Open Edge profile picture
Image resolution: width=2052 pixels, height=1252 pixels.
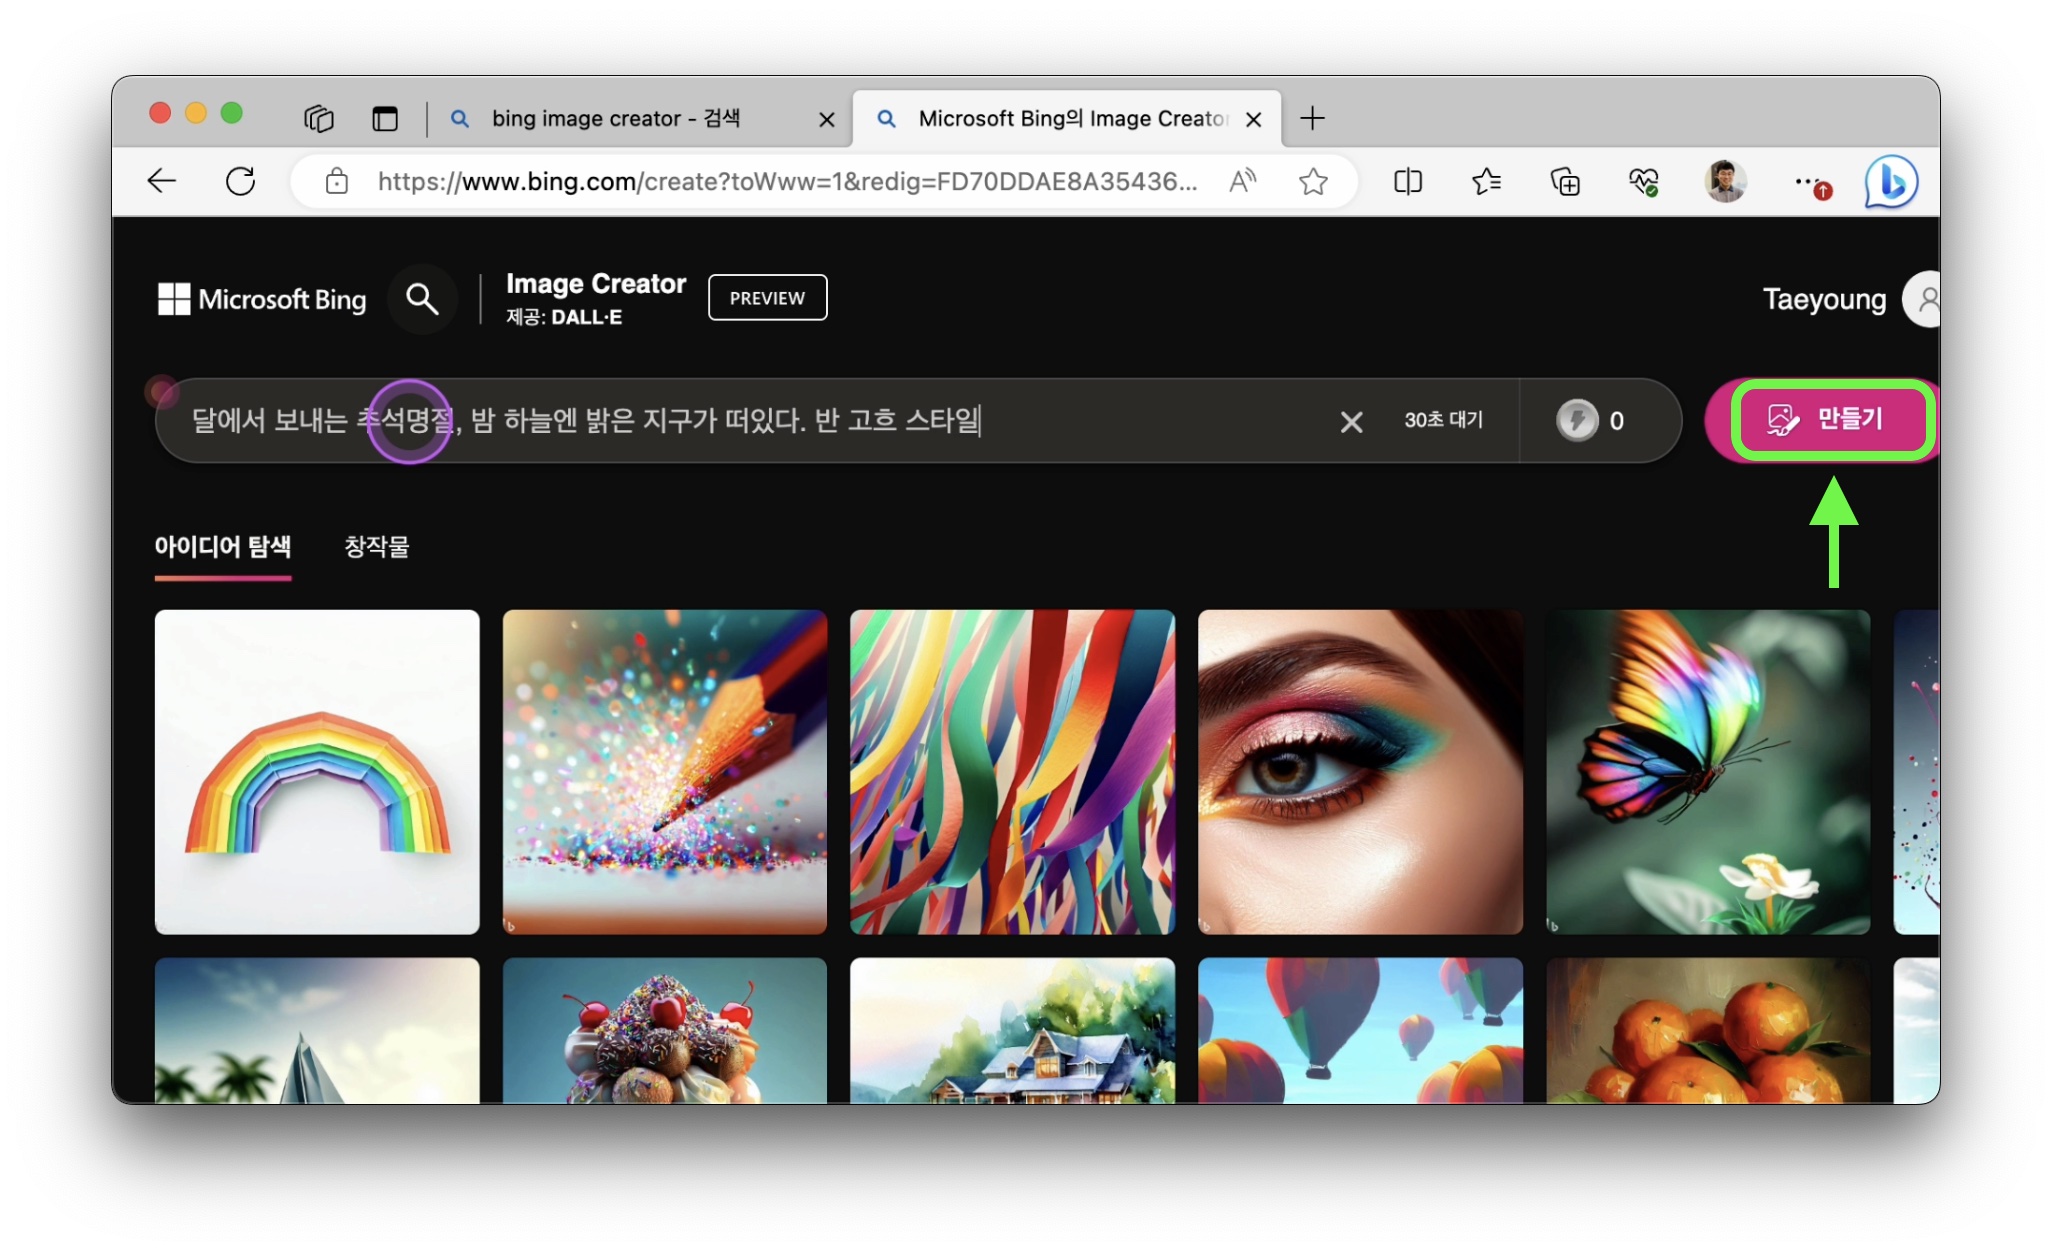click(1725, 181)
